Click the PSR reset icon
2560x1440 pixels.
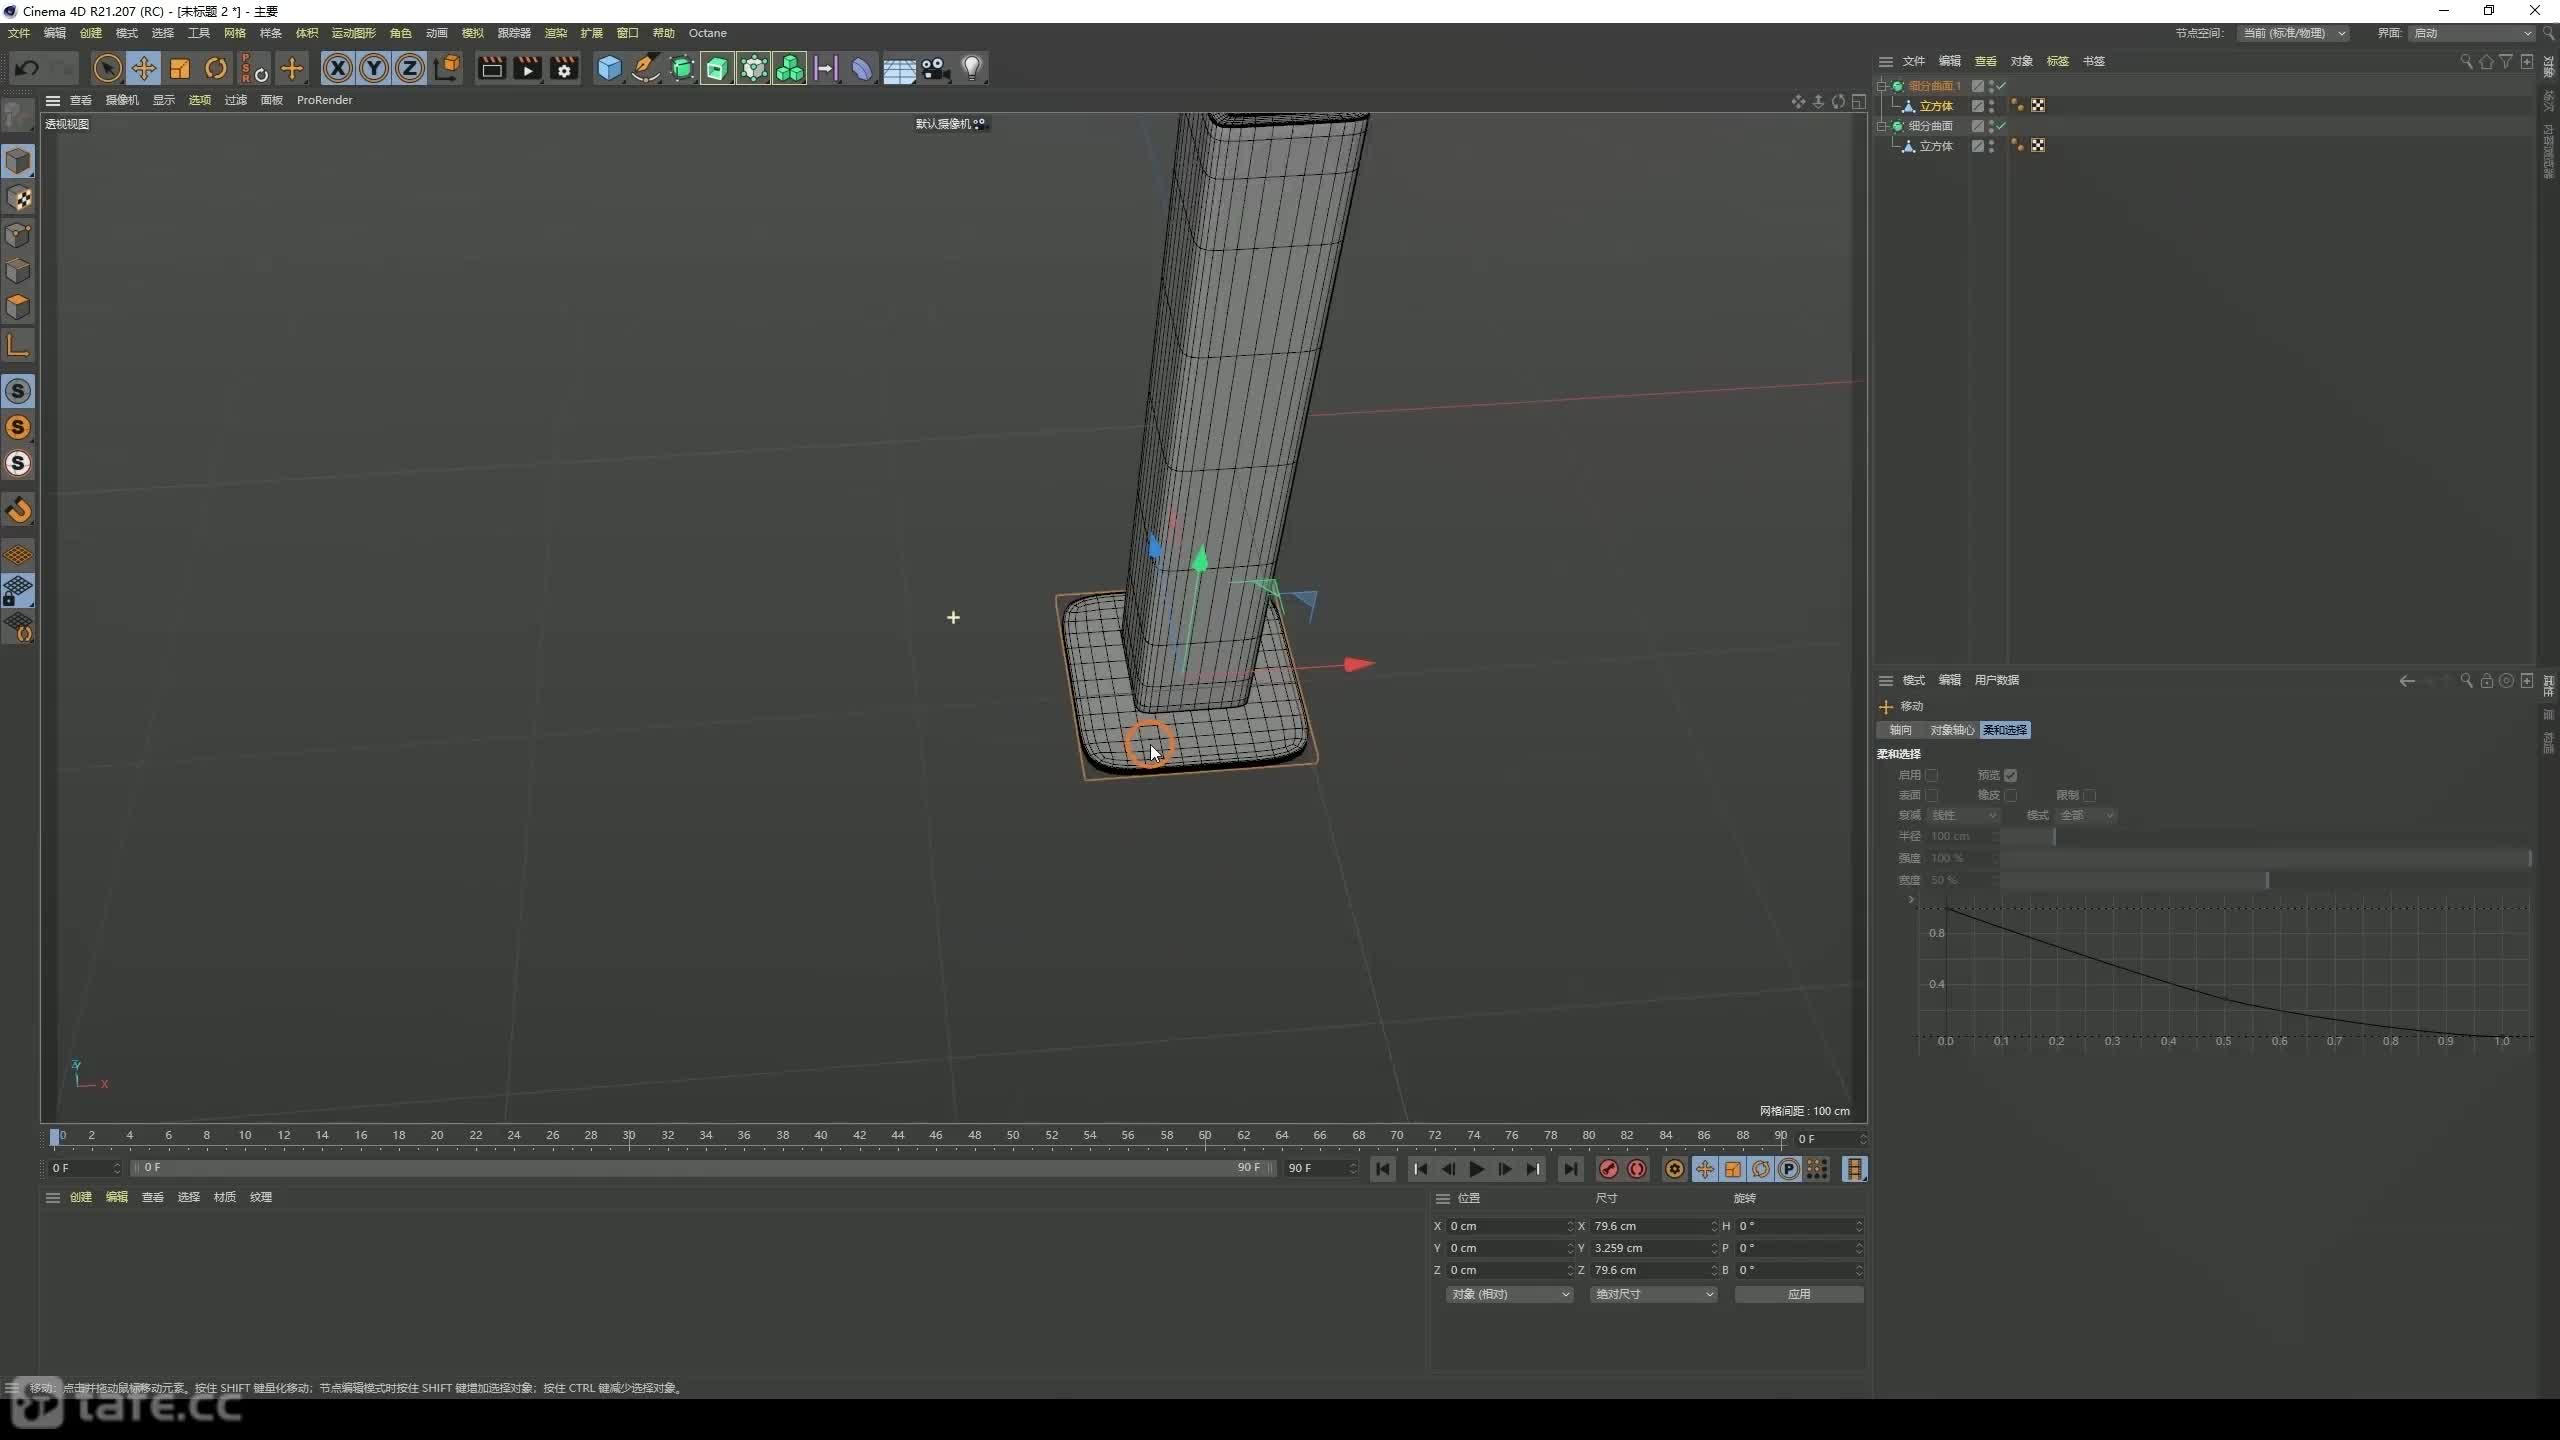click(x=254, y=68)
